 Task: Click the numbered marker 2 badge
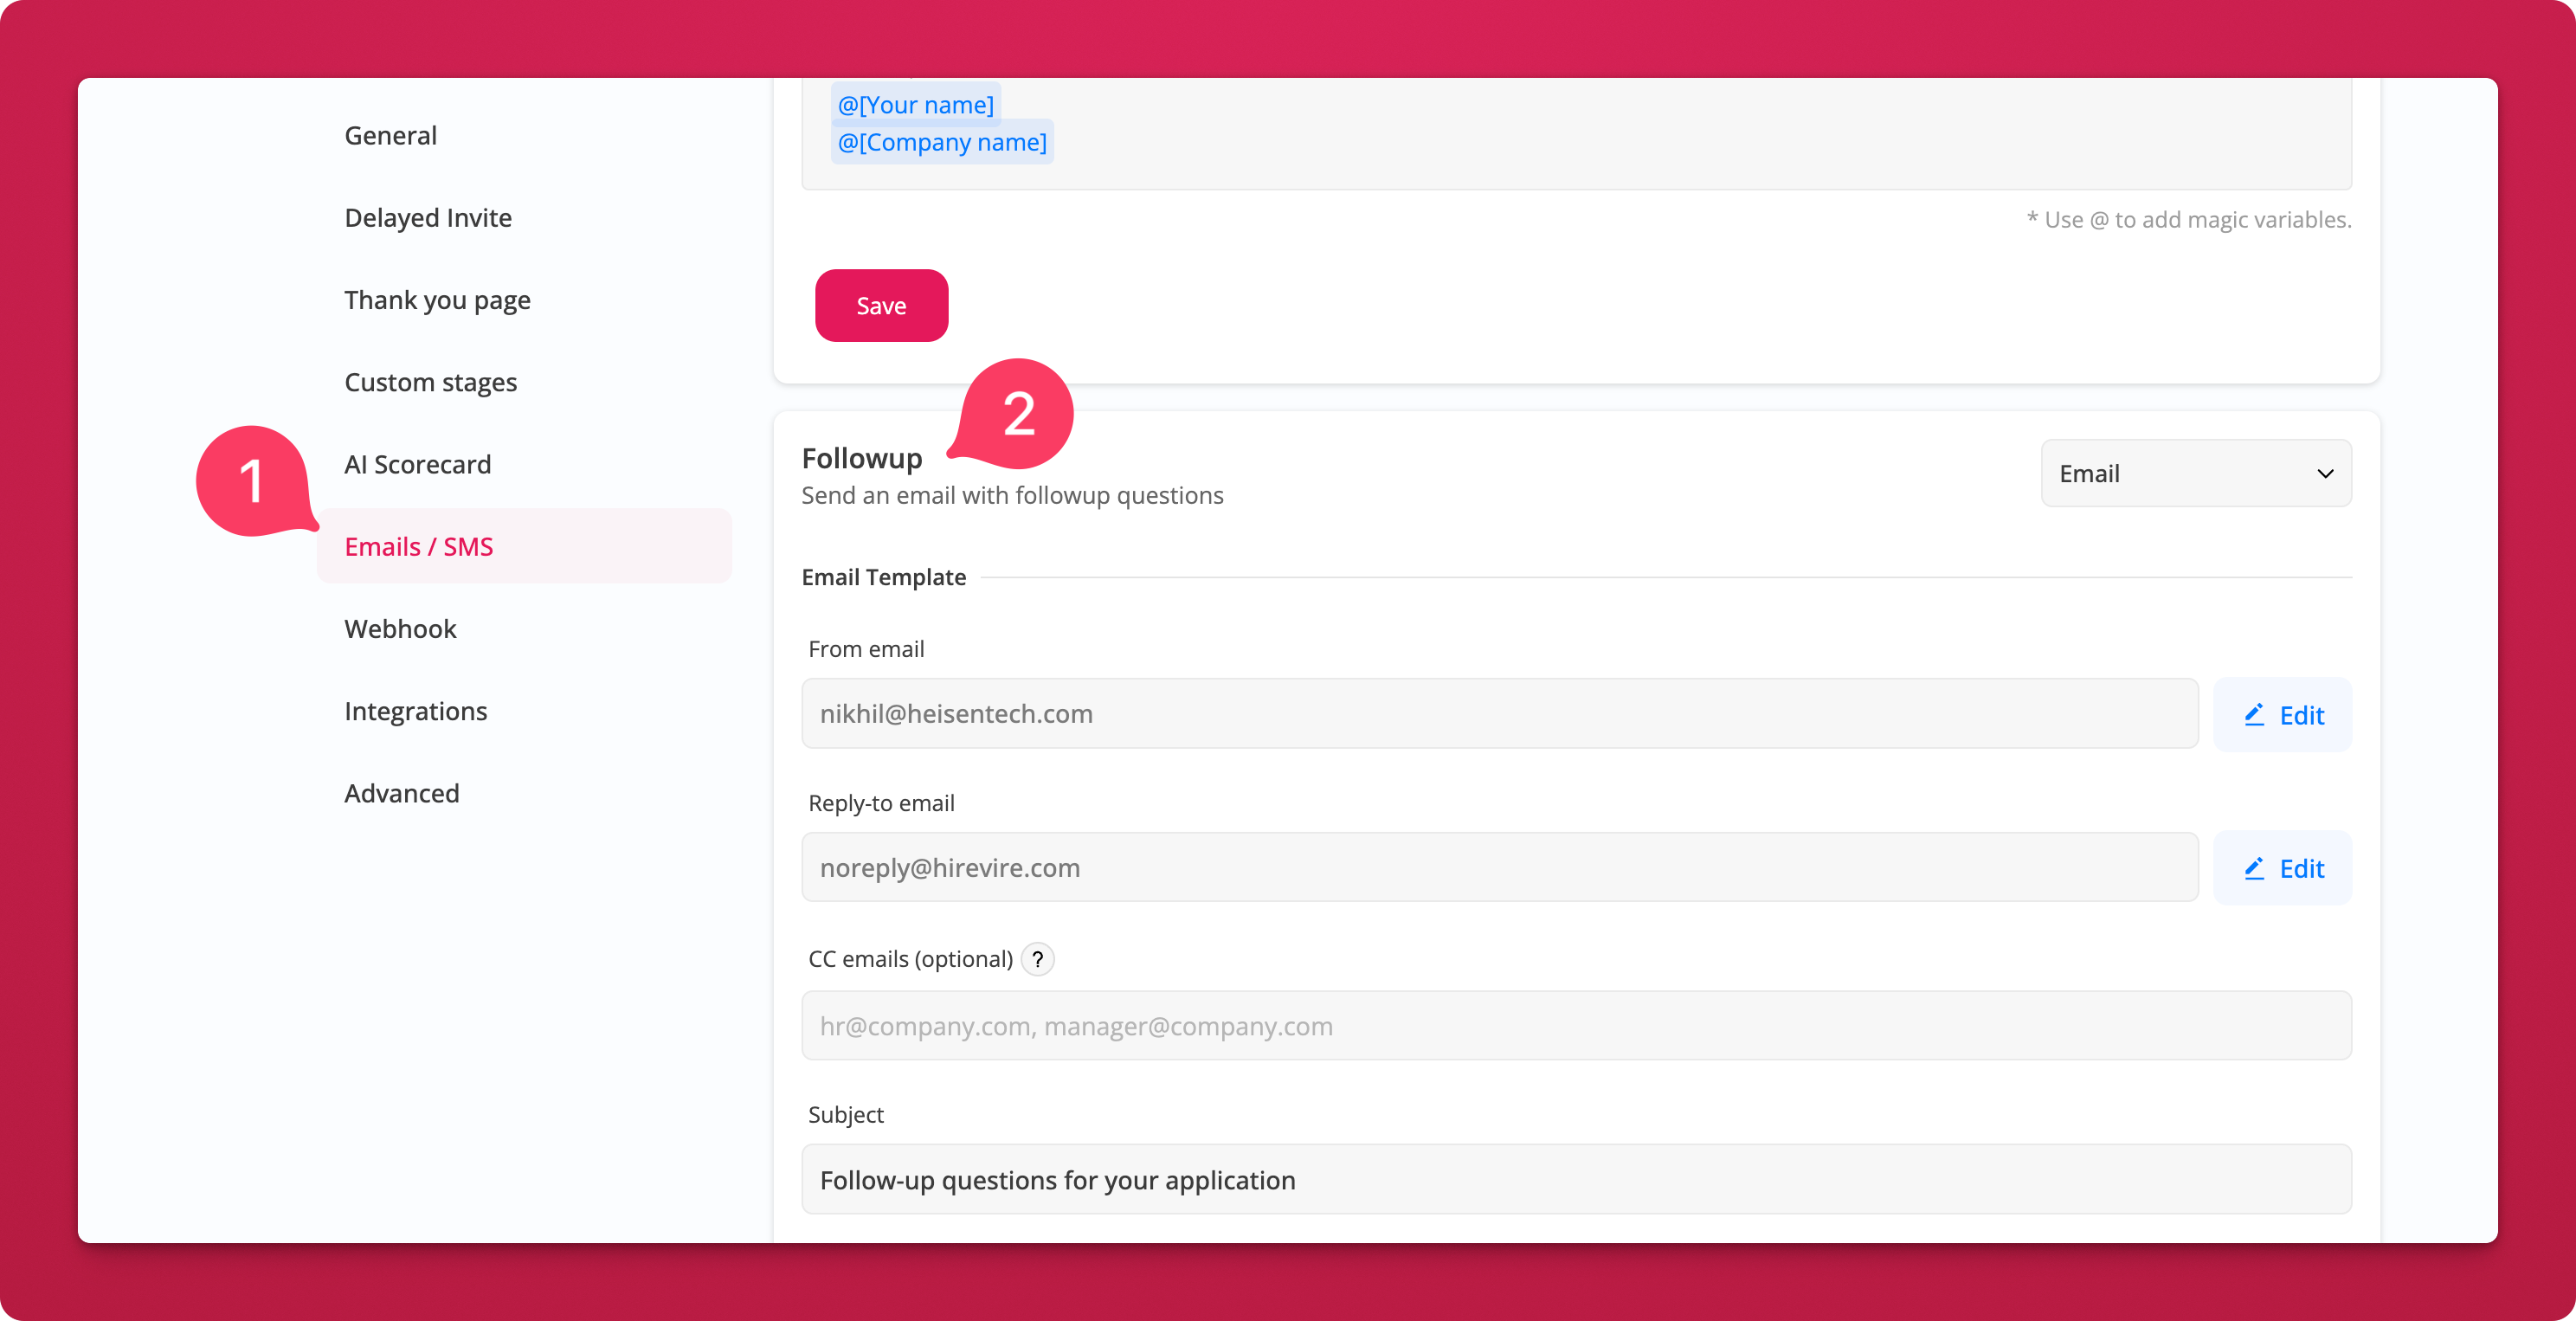1018,413
